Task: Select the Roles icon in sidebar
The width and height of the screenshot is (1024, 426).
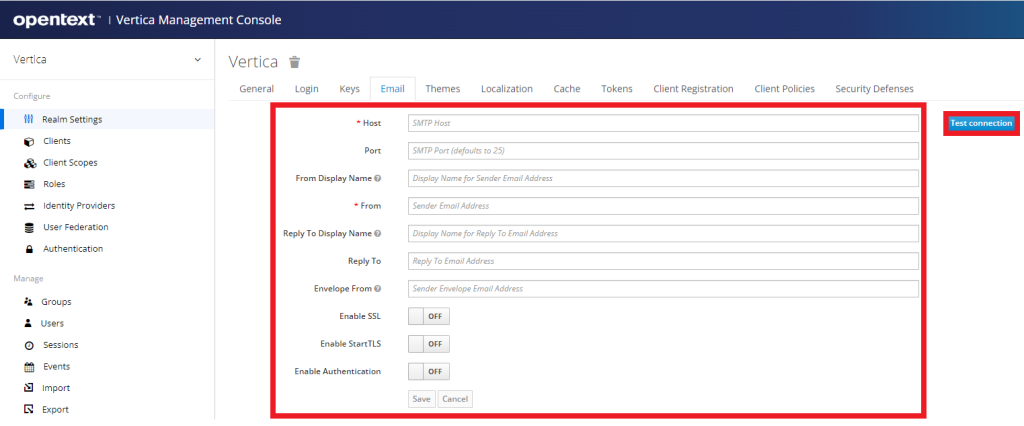Action: pos(29,184)
